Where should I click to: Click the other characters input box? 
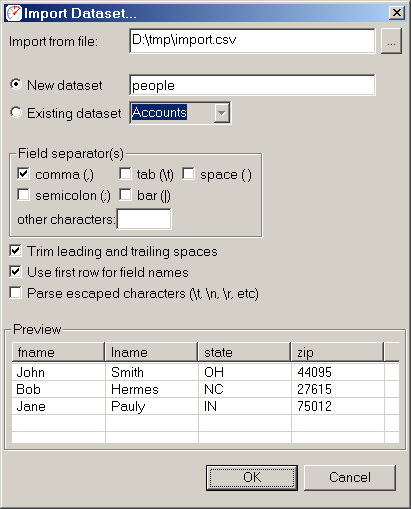(144, 219)
